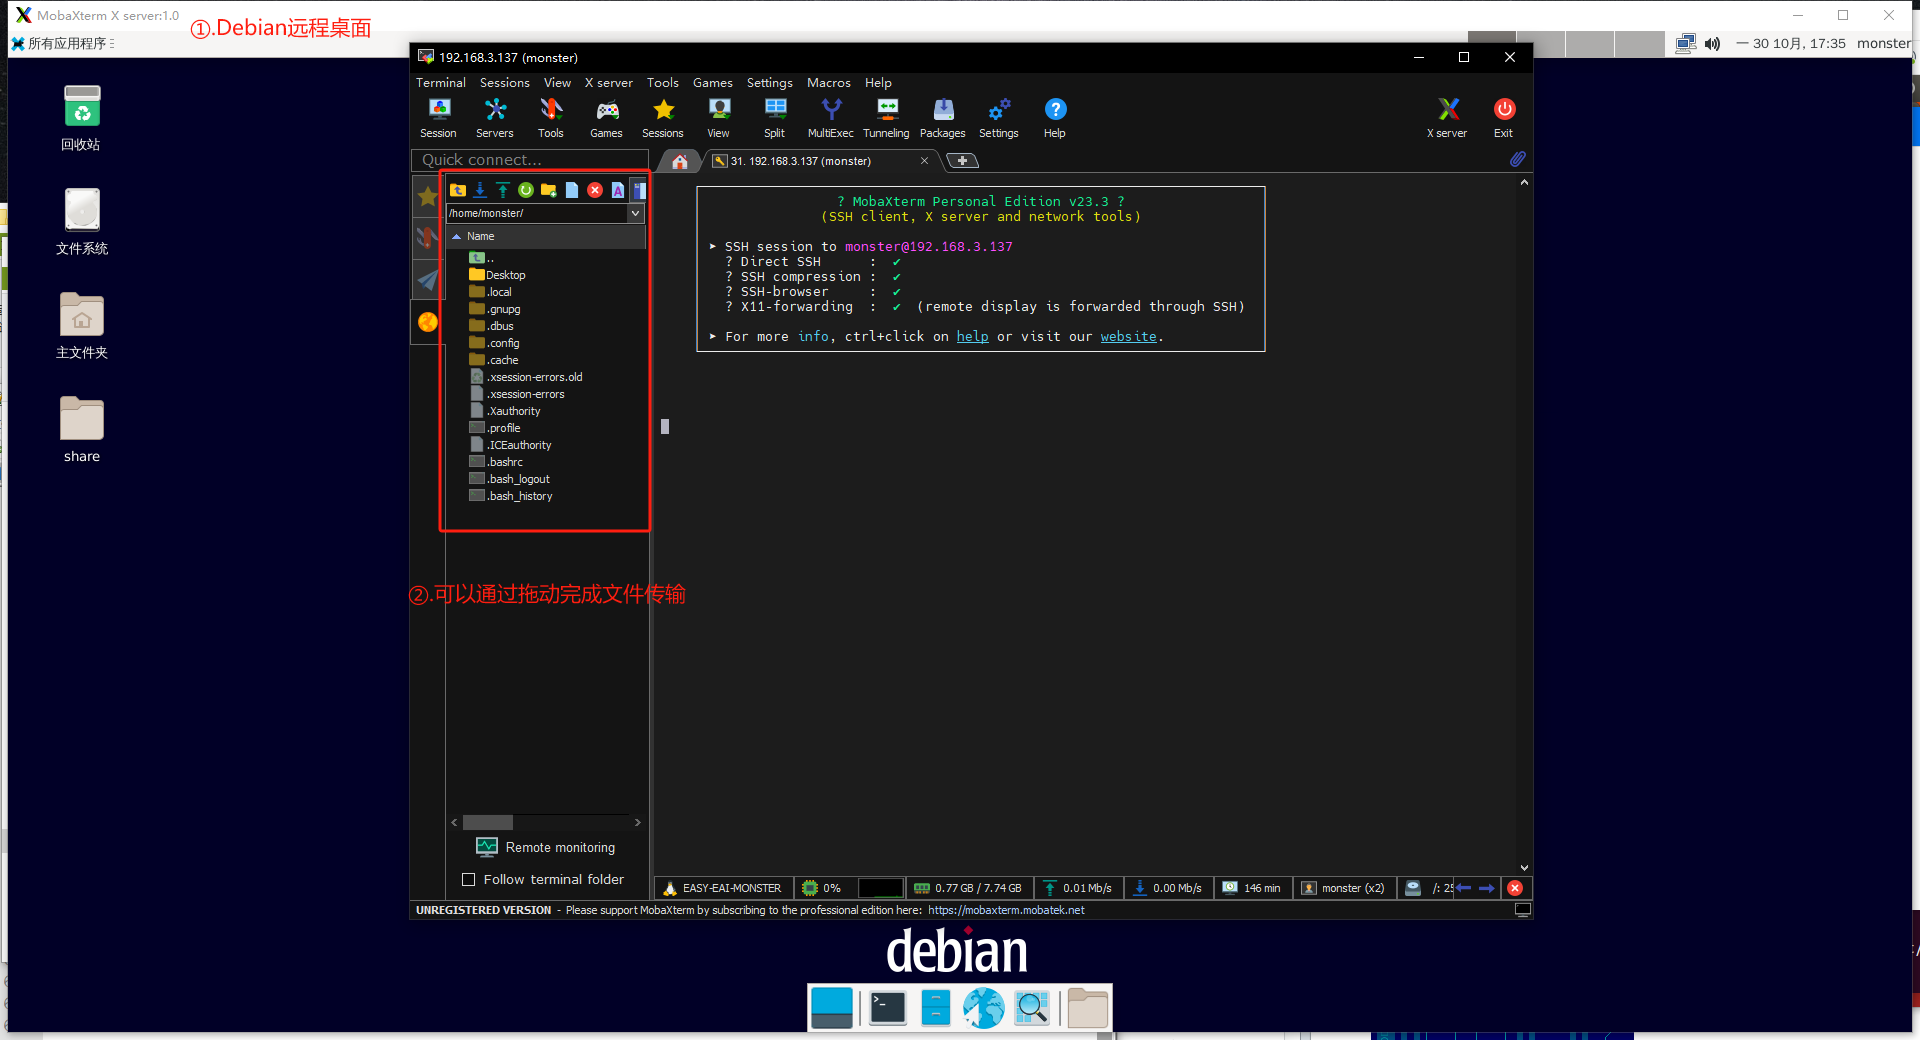Create new folder in SFTP panel
The width and height of the screenshot is (1920, 1040).
(549, 190)
